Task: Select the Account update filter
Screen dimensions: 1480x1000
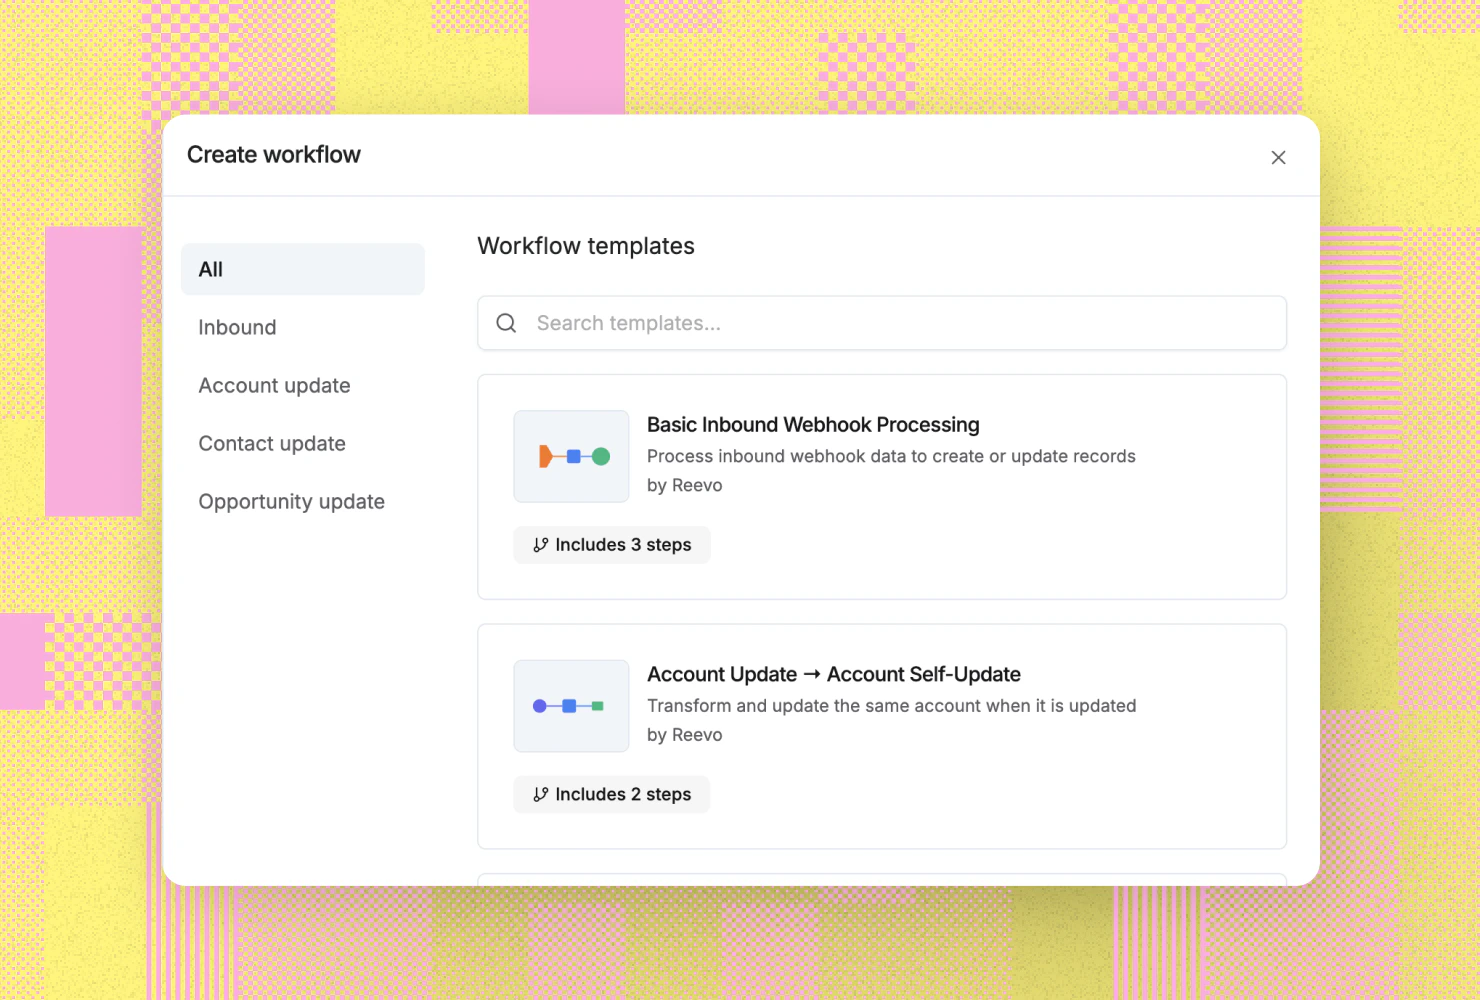Action: pyautogui.click(x=274, y=385)
